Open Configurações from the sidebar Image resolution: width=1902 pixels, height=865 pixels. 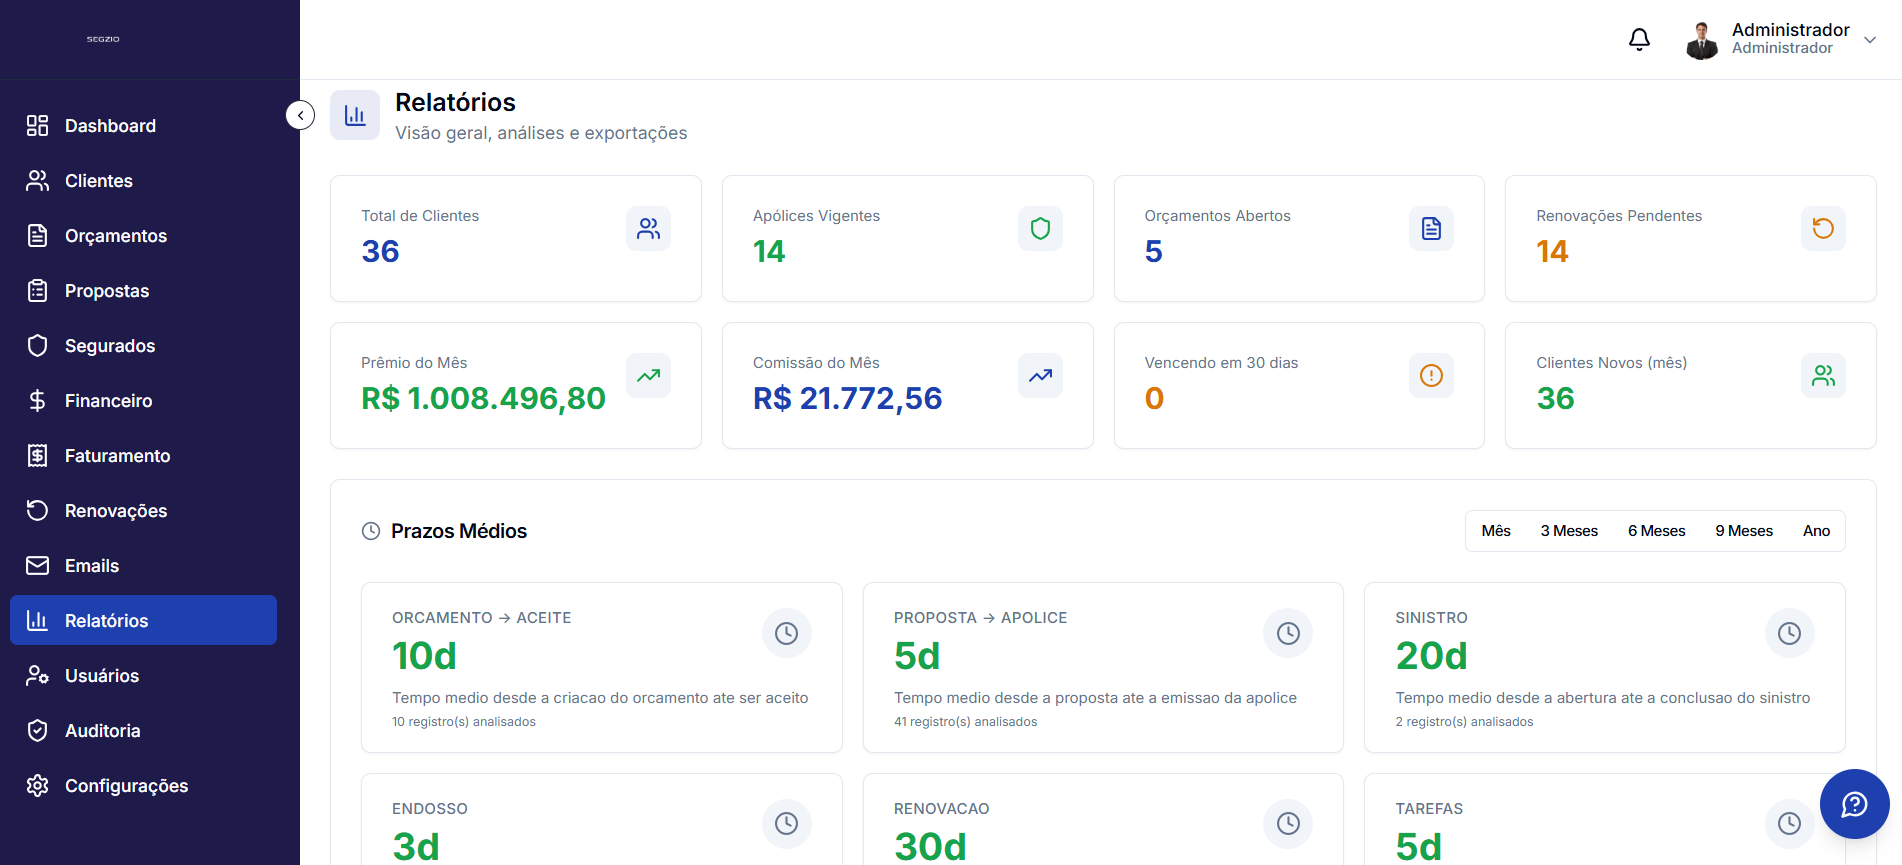(x=143, y=785)
